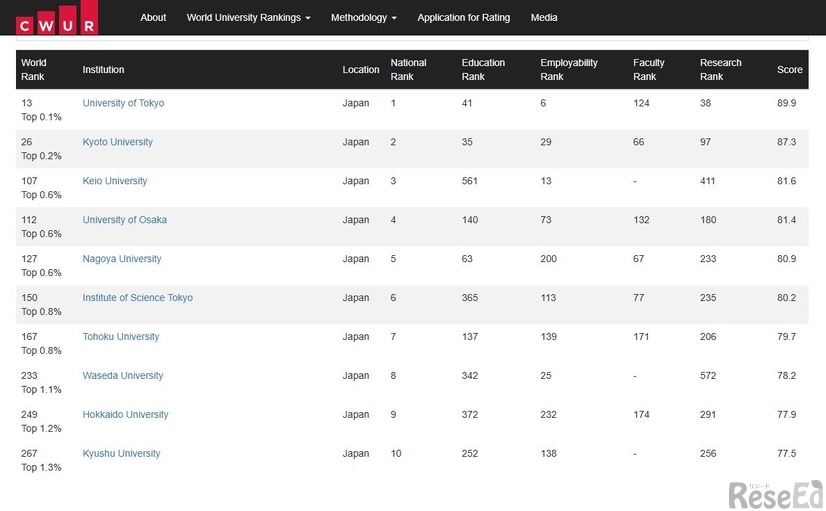Click the Location column header

tap(361, 70)
